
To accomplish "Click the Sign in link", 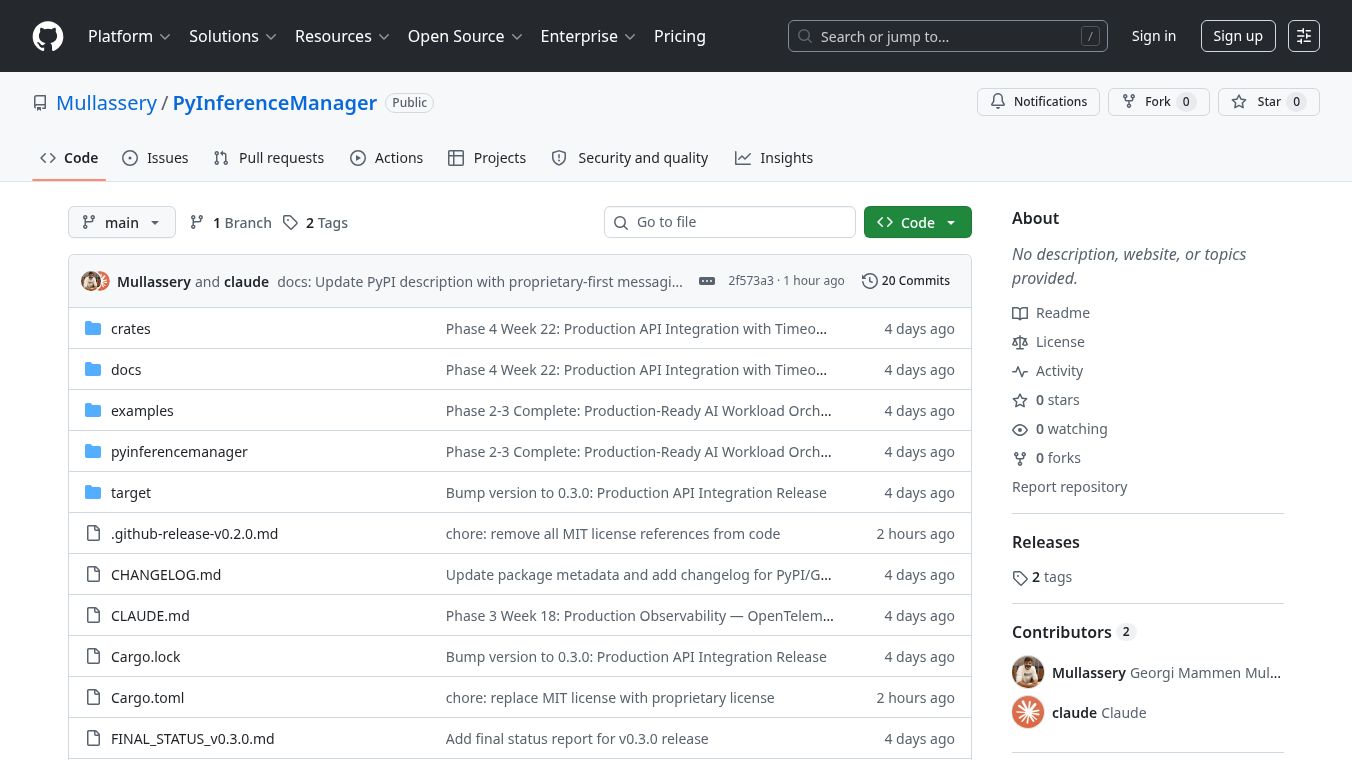I will pyautogui.click(x=1154, y=36).
